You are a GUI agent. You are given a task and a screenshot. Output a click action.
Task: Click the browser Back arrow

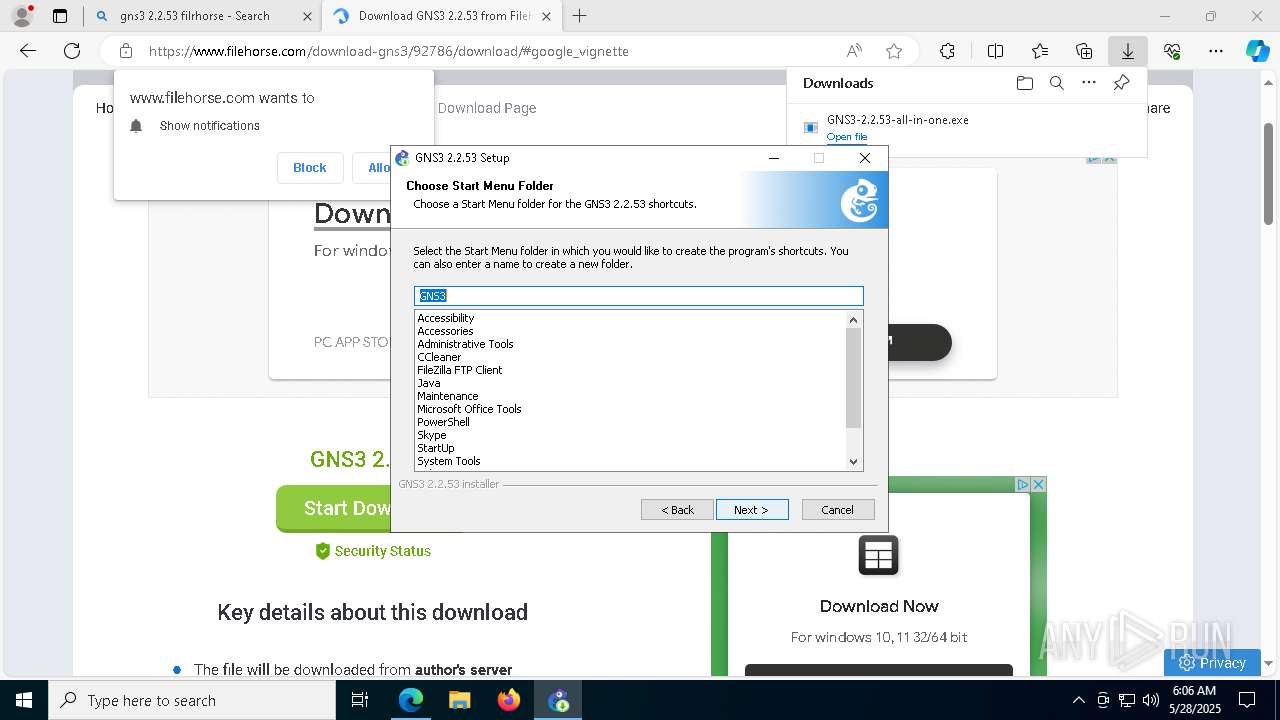click(28, 51)
